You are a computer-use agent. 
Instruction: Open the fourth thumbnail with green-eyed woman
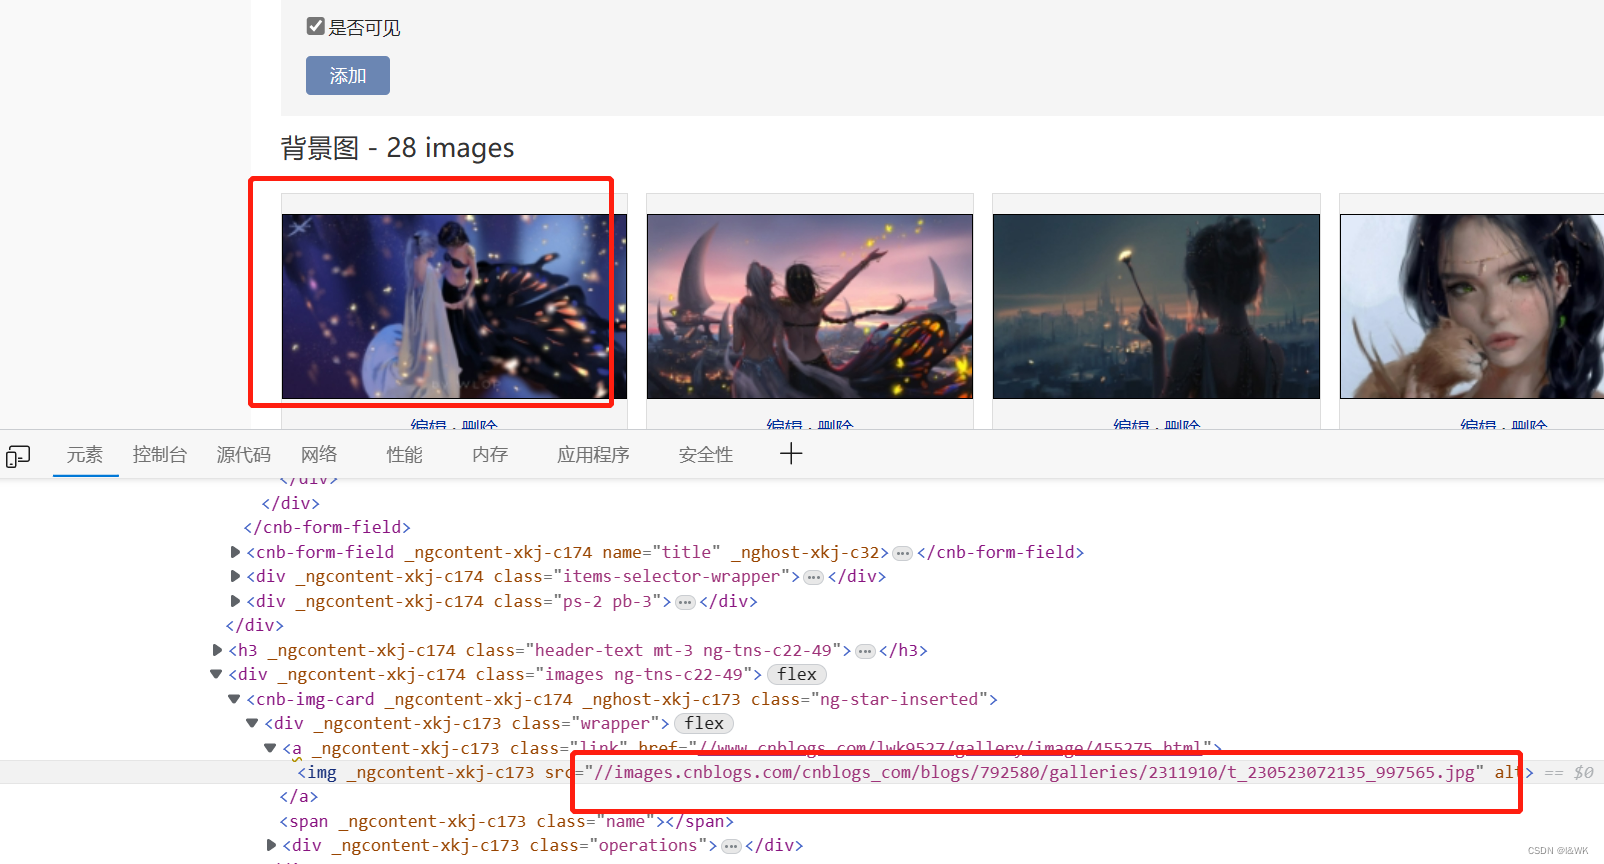coord(1472,306)
